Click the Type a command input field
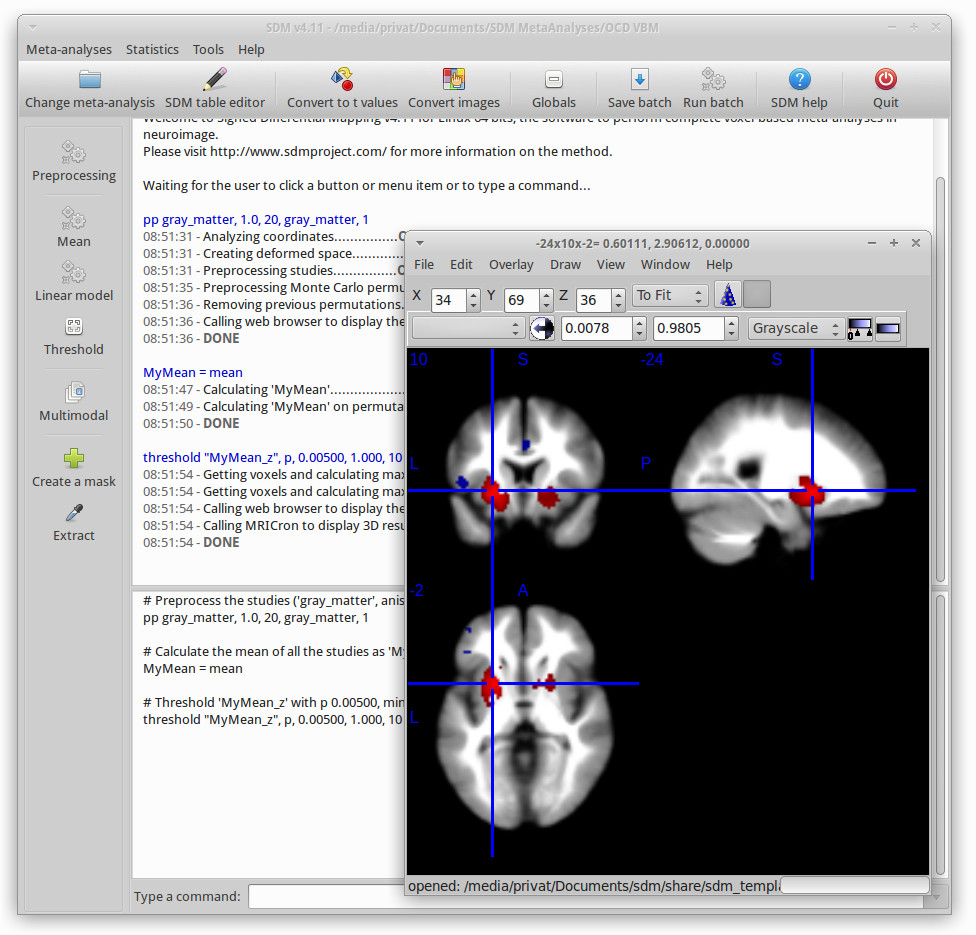This screenshot has width=976, height=935. 330,896
